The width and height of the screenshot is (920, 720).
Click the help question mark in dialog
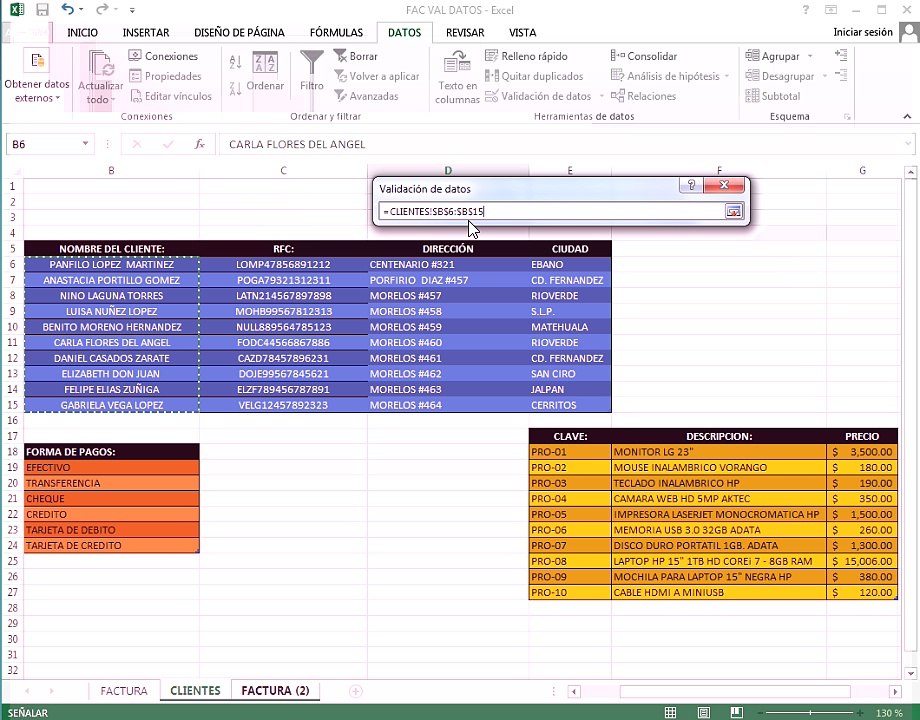691,185
